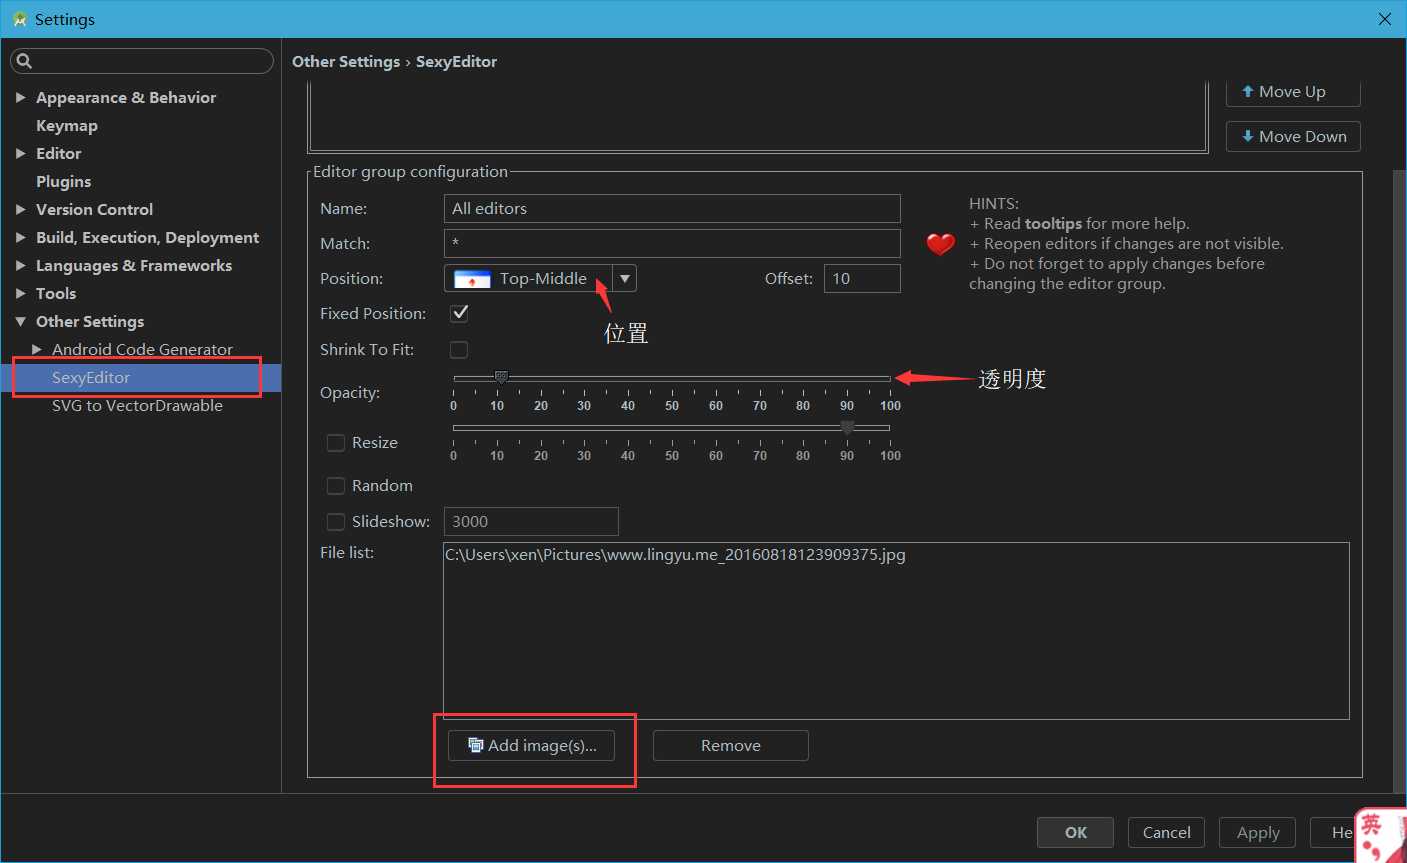Expand Languages & Frameworks section

coord(20,265)
